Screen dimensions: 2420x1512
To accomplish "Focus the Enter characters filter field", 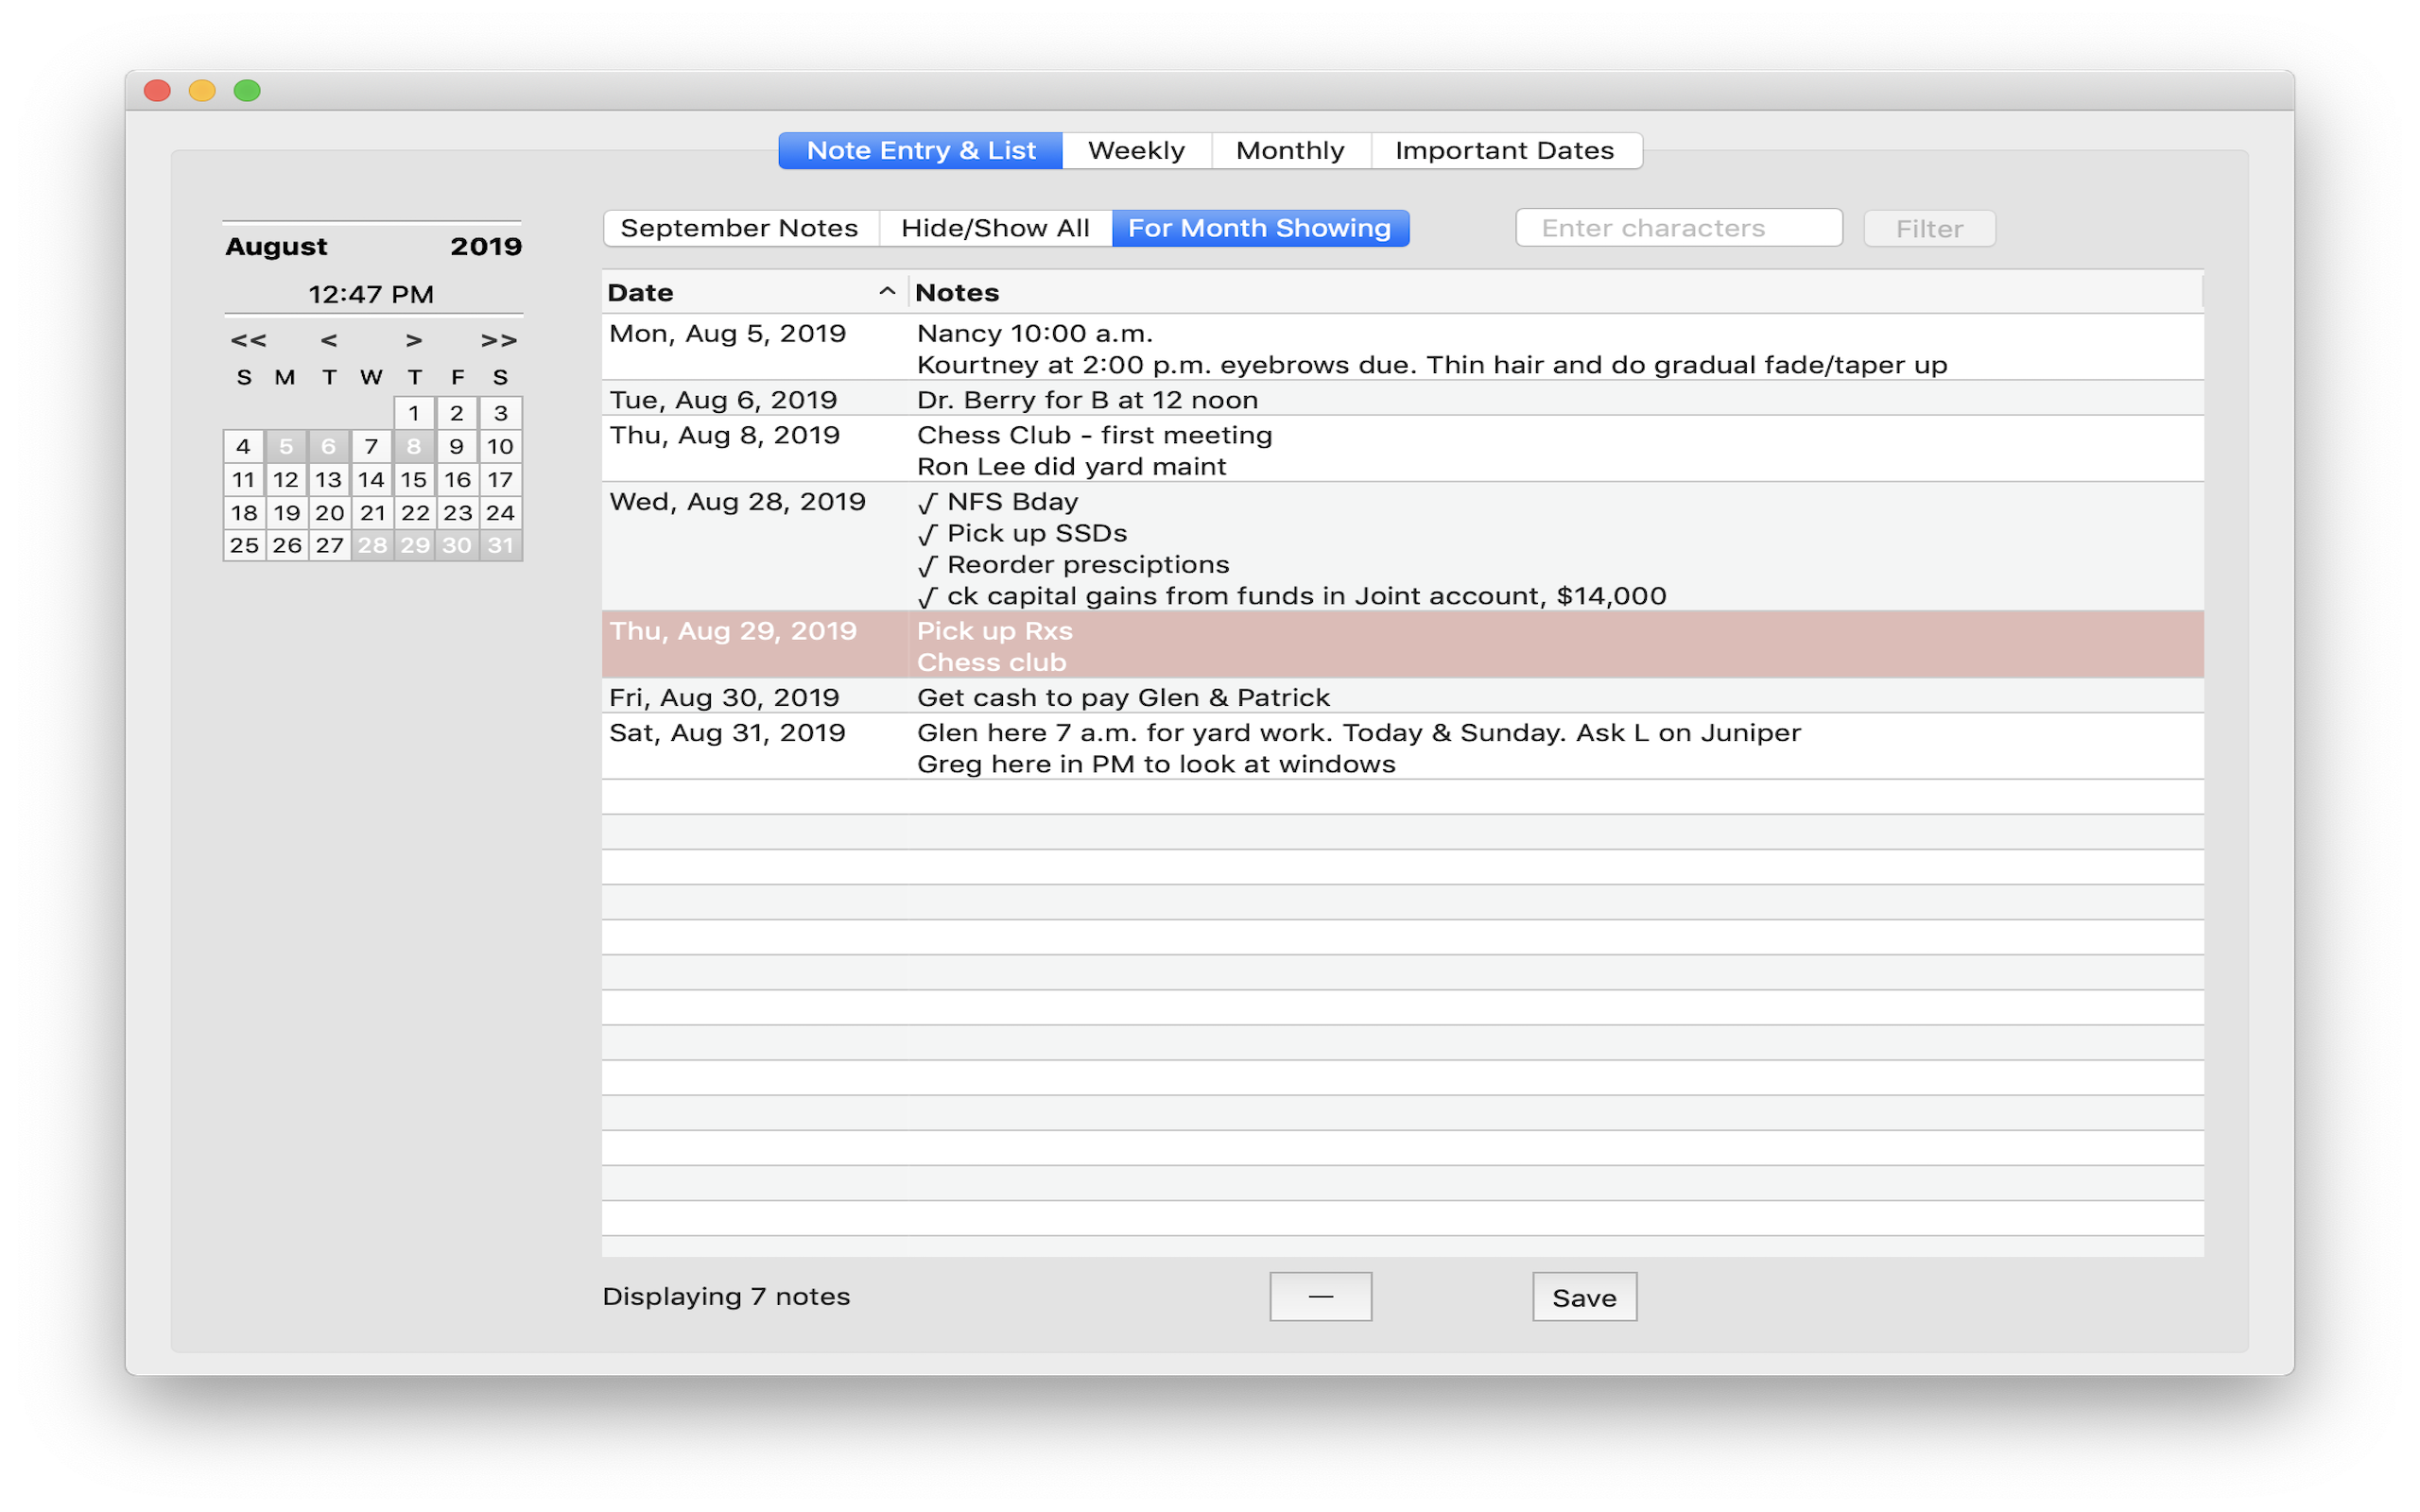I will 1678,228.
